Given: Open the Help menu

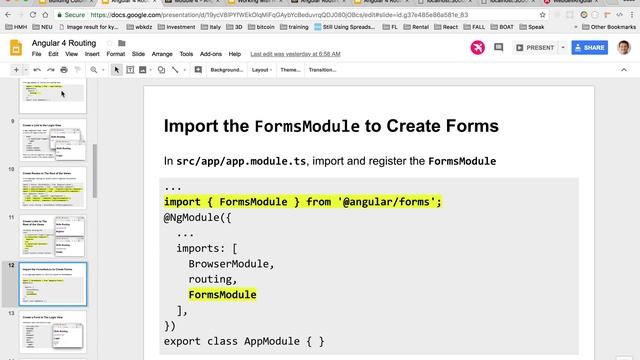Looking at the screenshot, I should [235, 54].
